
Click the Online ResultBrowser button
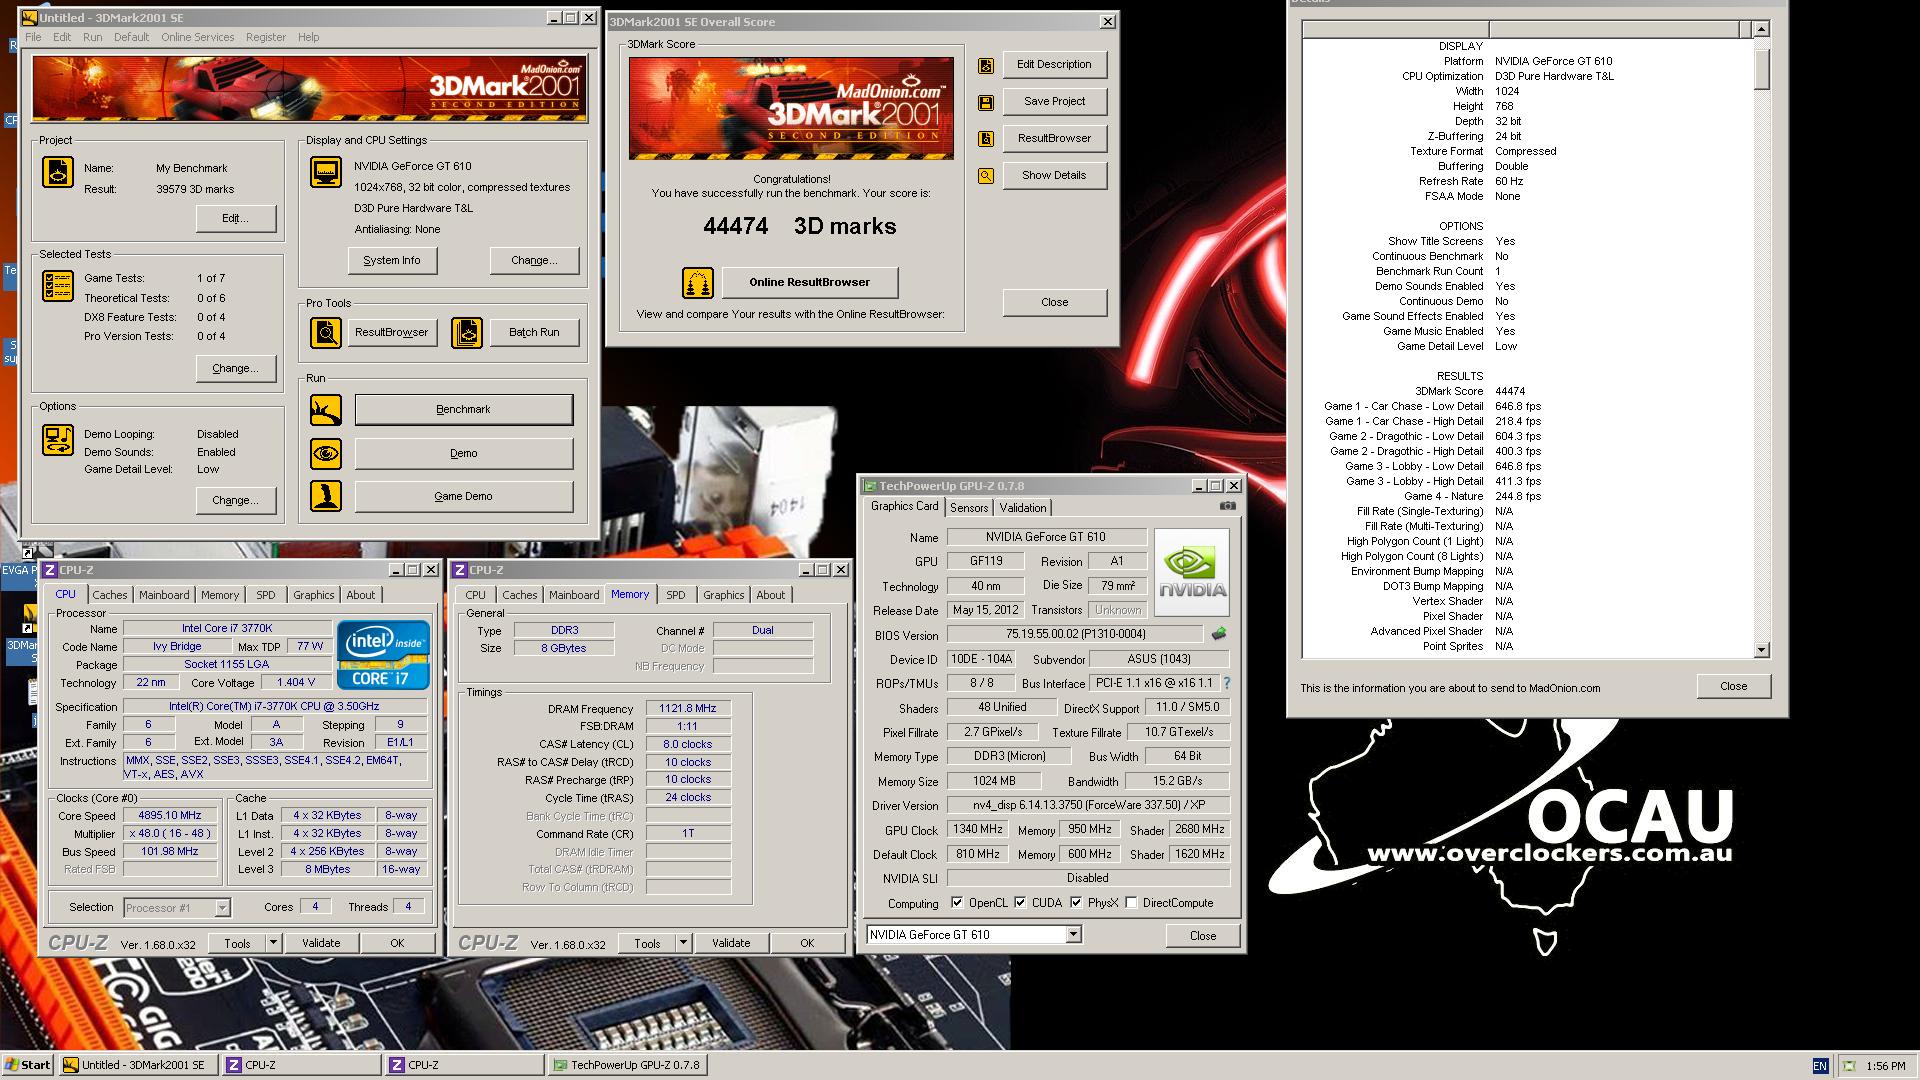pyautogui.click(x=810, y=282)
